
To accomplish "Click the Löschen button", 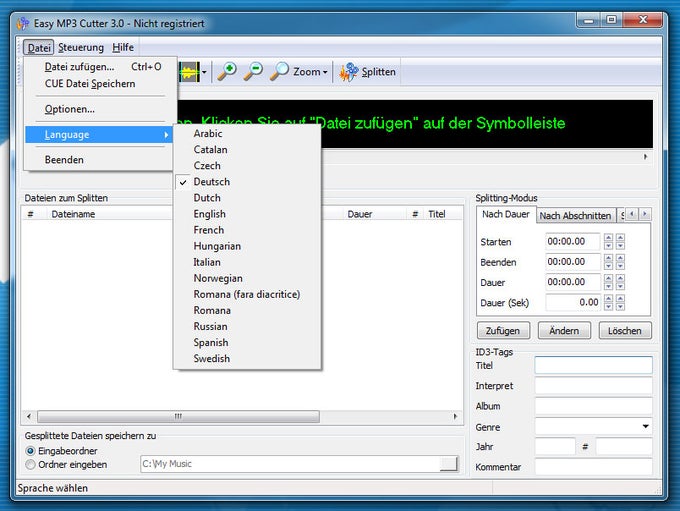I will click(x=625, y=331).
